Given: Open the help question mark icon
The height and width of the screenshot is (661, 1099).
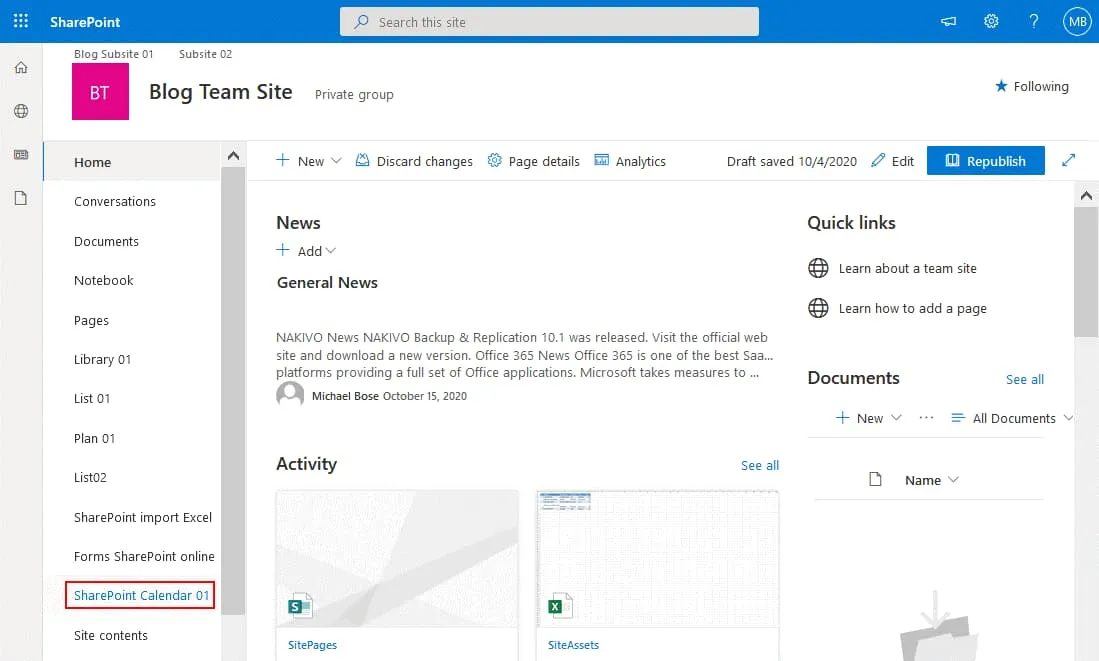Looking at the screenshot, I should point(1033,21).
